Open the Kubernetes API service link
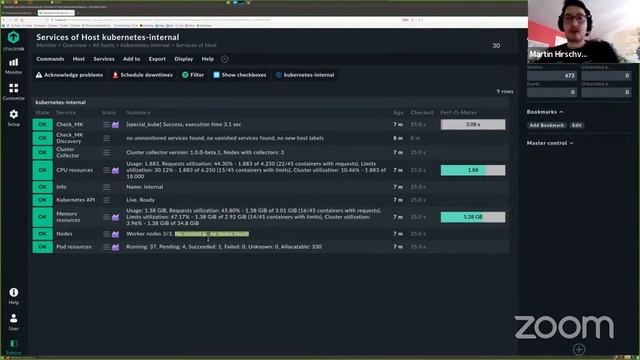This screenshot has width=640, height=360. (x=76, y=200)
